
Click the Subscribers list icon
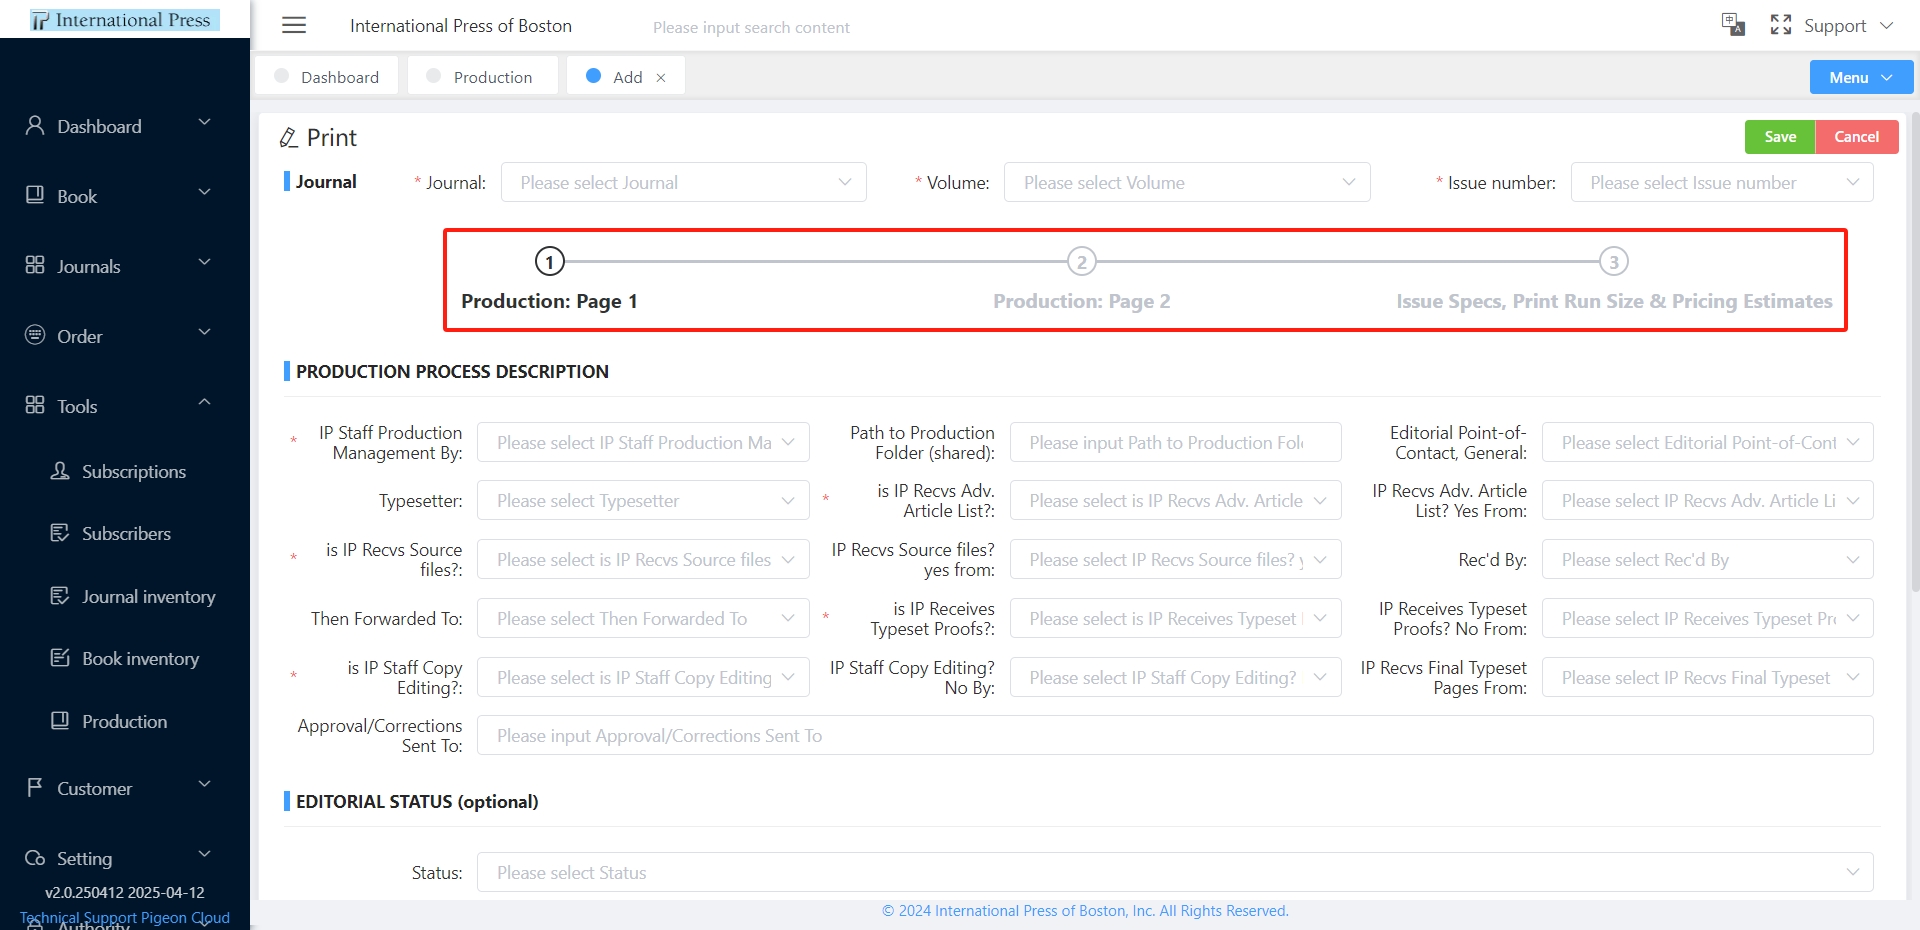60,532
